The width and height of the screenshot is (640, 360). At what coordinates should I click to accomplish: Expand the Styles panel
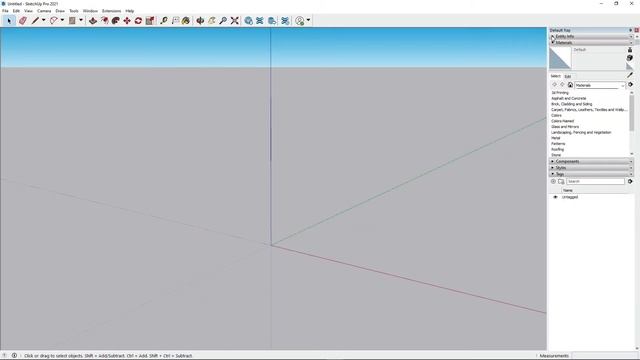(x=591, y=168)
